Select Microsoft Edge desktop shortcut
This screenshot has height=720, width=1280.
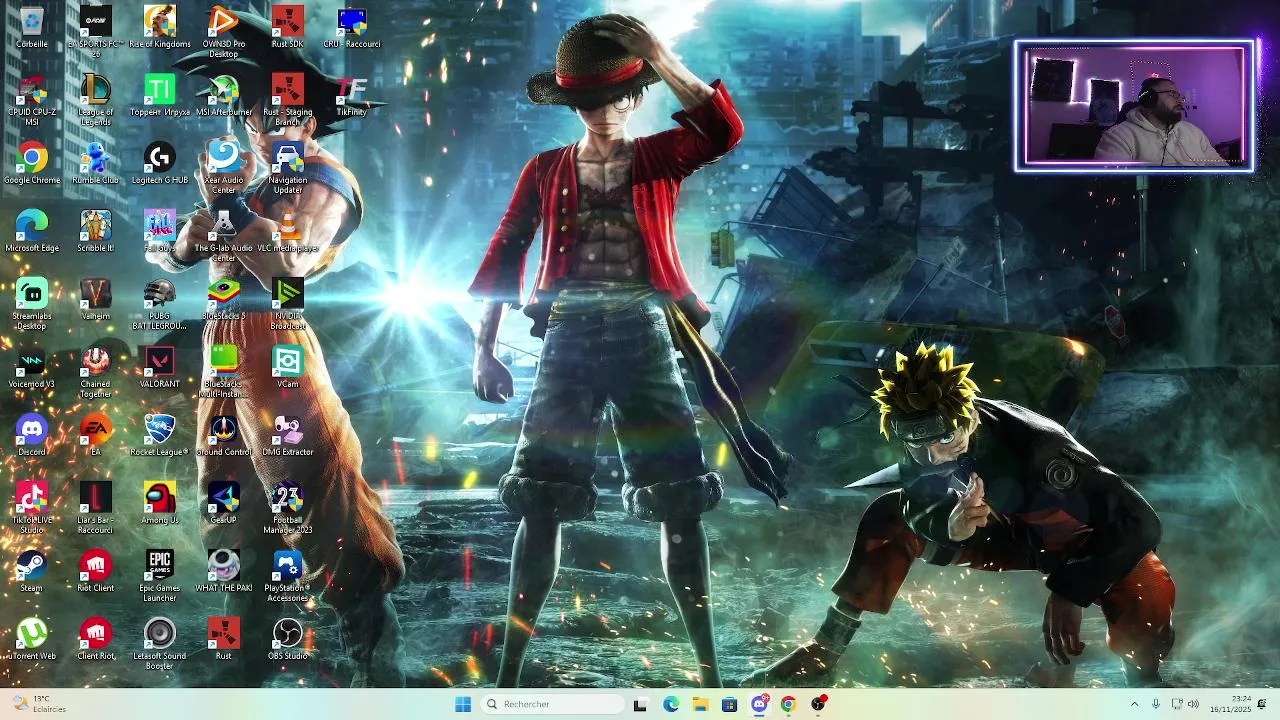pos(32,231)
